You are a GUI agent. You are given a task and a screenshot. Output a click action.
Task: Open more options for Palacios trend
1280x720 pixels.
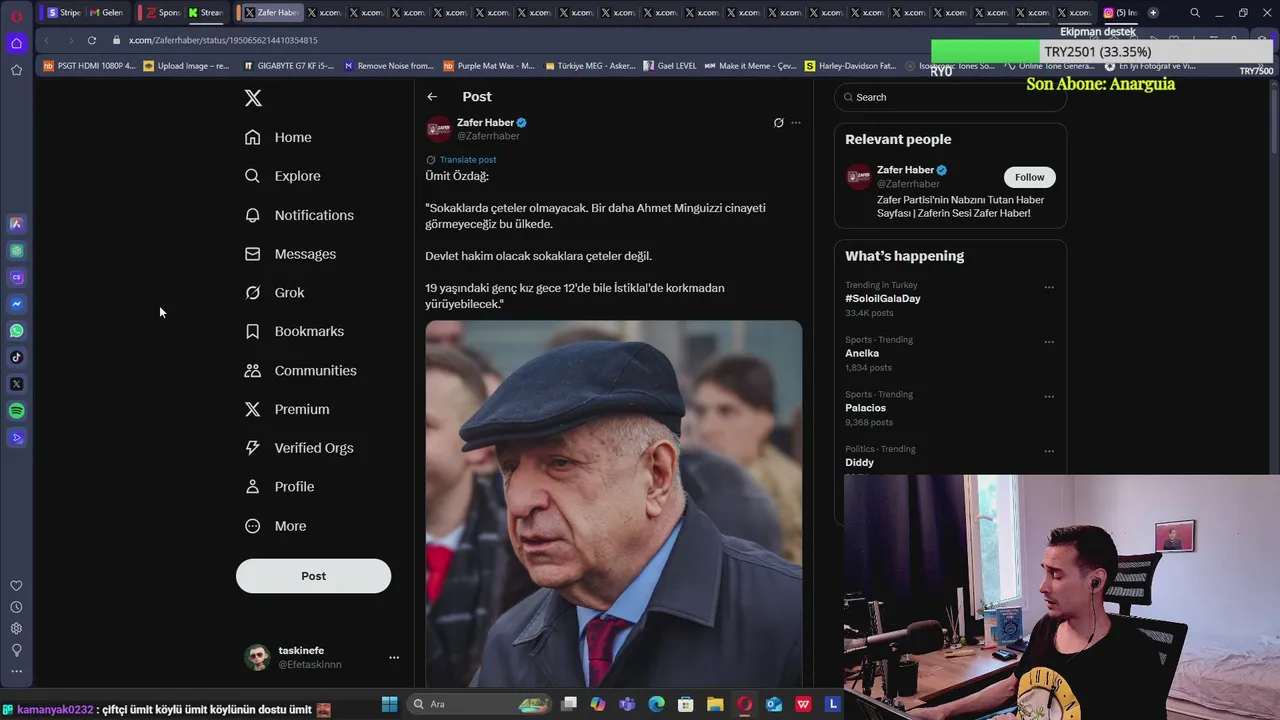[1049, 396]
